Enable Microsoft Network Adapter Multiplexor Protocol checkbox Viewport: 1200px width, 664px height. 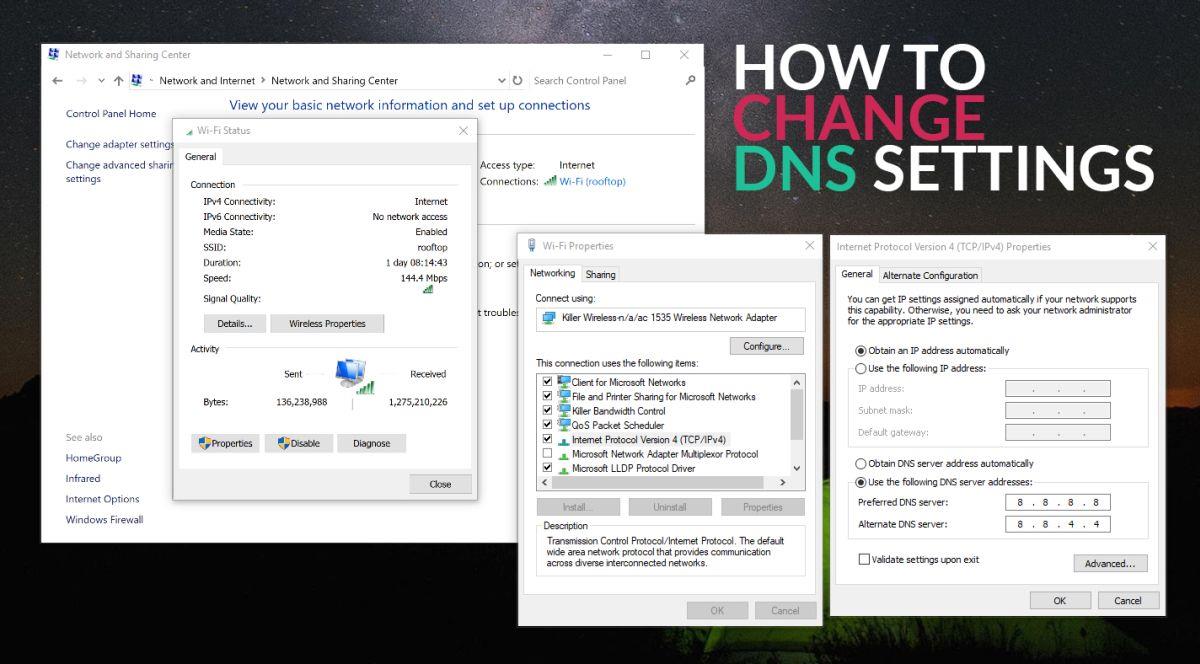547,454
